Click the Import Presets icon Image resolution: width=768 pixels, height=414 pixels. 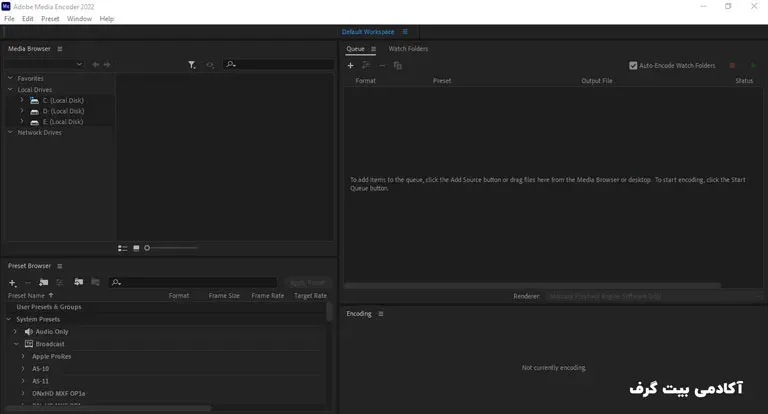point(78,282)
